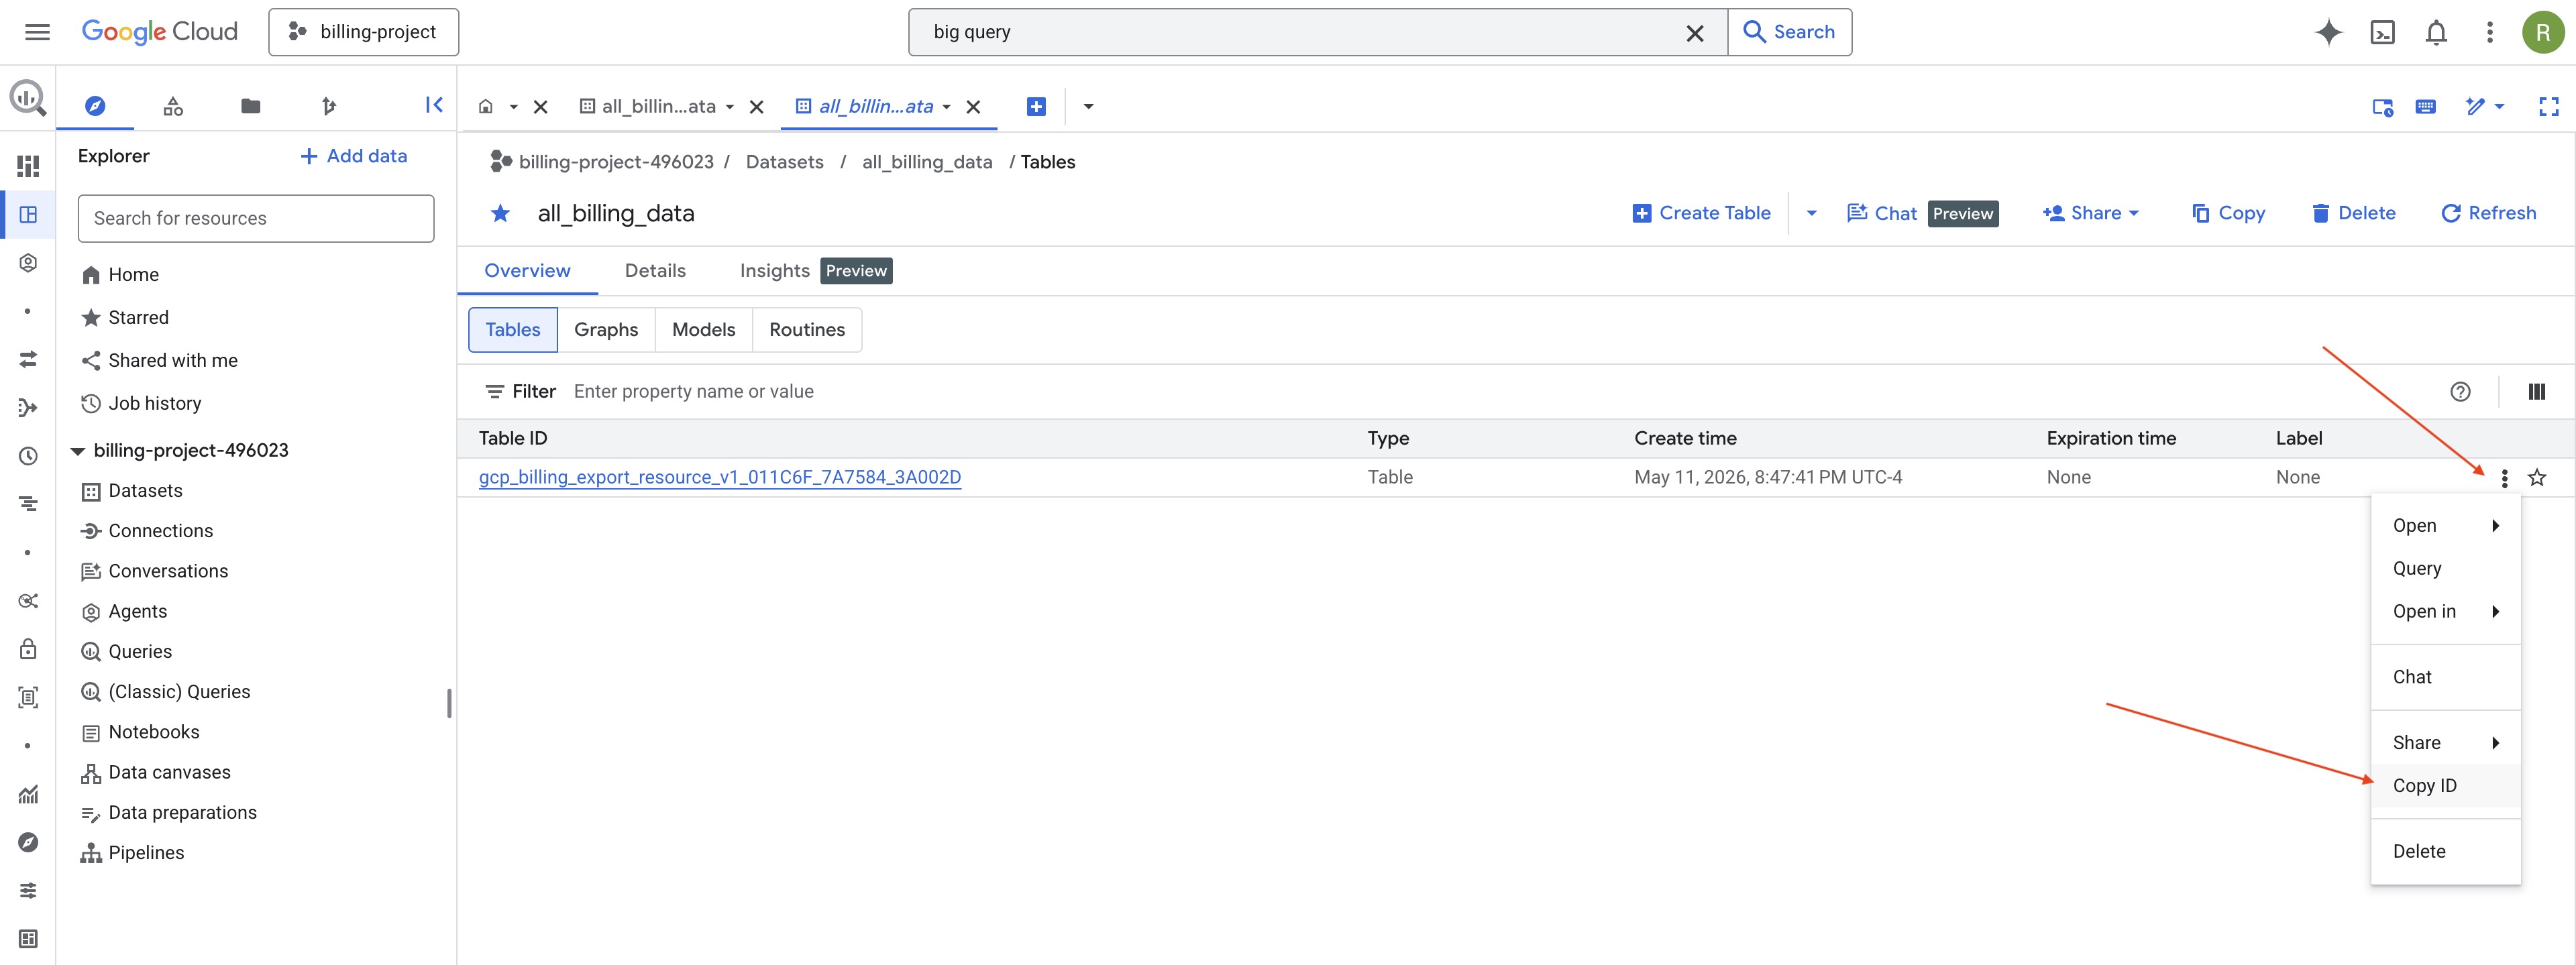This screenshot has width=2576, height=965.
Task: Focus the Search for resources field
Action: click(256, 218)
